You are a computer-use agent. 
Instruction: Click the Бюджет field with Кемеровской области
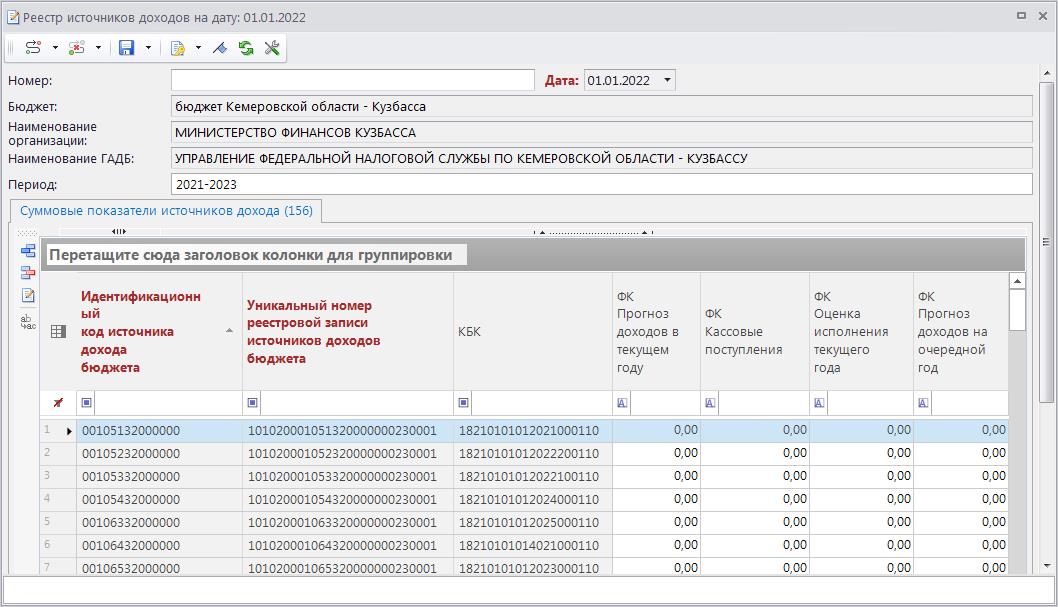tap(602, 107)
